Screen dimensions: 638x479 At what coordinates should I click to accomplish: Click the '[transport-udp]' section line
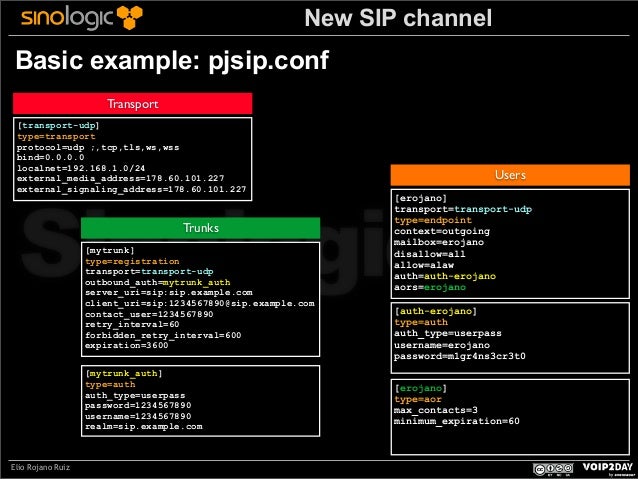point(58,125)
